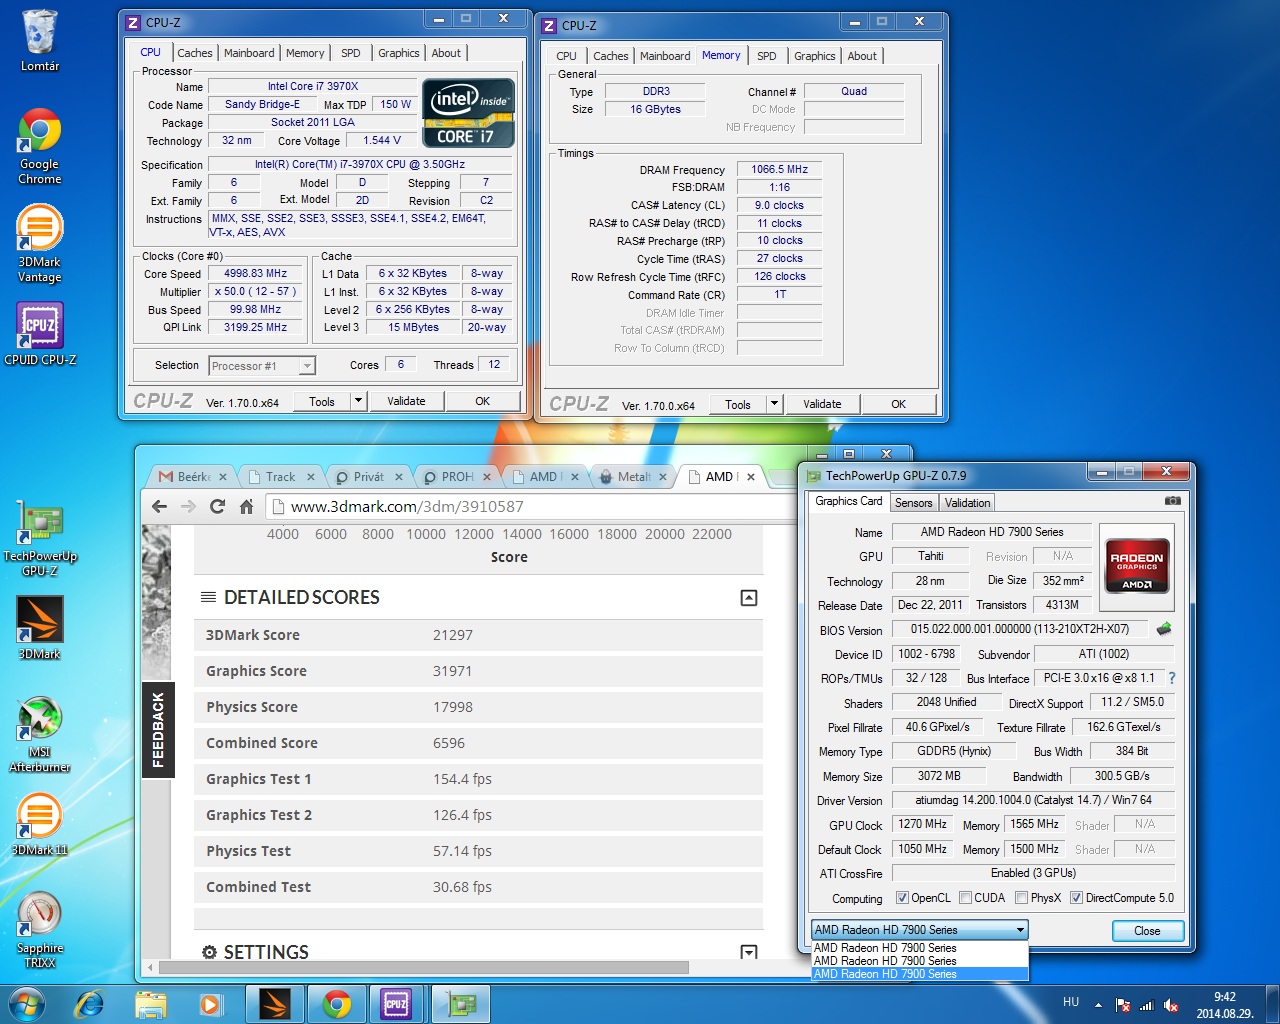1280x1024 pixels.
Task: Open 3DMark 11 desktop shortcut
Action: point(40,824)
